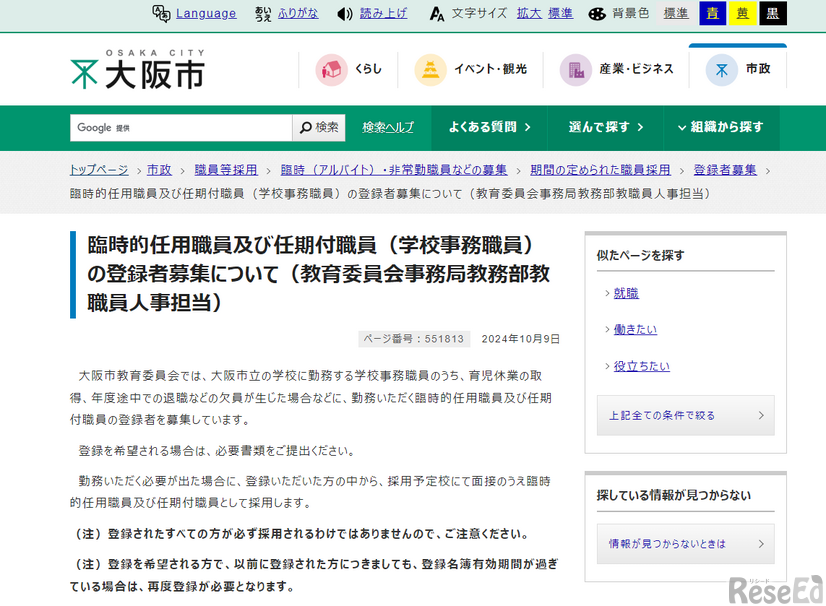Enlarge text with 拡大 link
This screenshot has height=606, width=826.
[x=529, y=13]
